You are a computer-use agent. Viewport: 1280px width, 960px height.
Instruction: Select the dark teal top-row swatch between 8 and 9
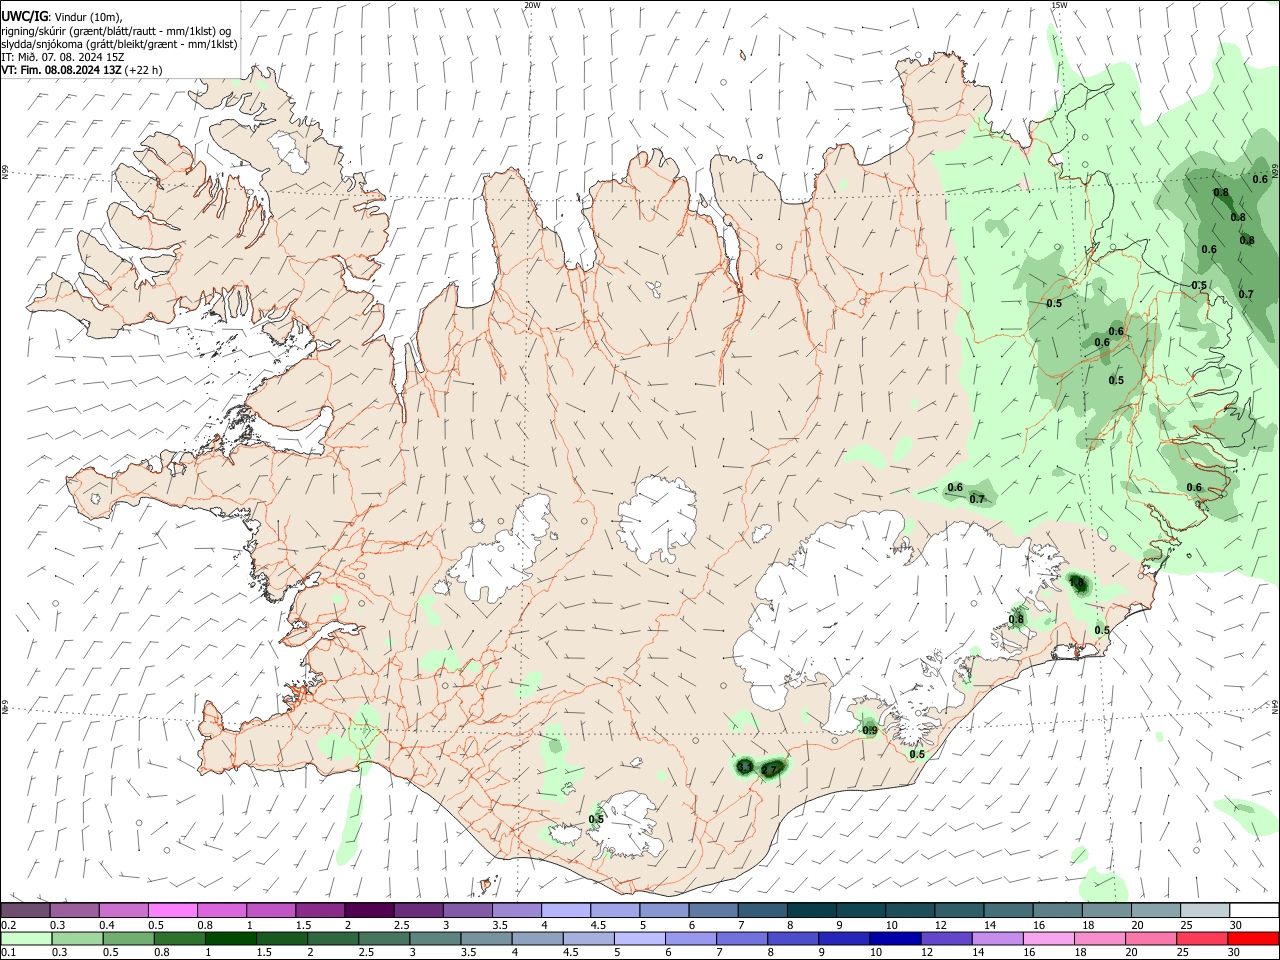[810, 910]
